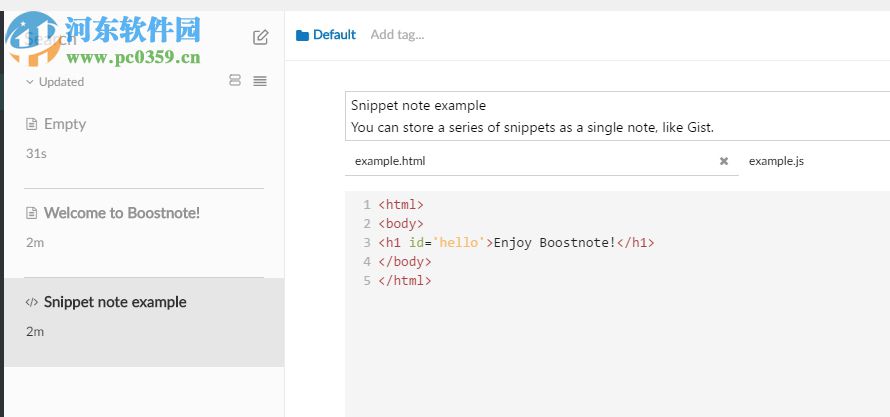Click the Add tag... field
The width and height of the screenshot is (890, 417).
tap(397, 35)
